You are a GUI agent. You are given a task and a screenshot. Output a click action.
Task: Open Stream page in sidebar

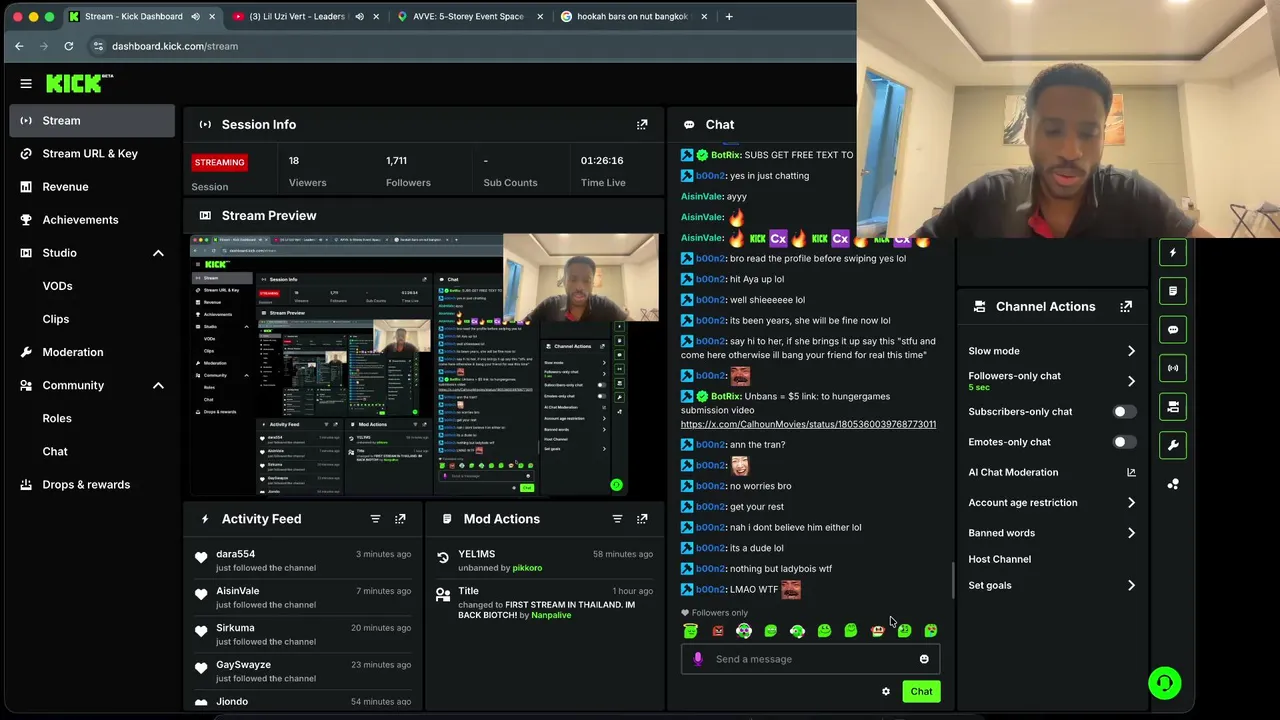(x=92, y=121)
